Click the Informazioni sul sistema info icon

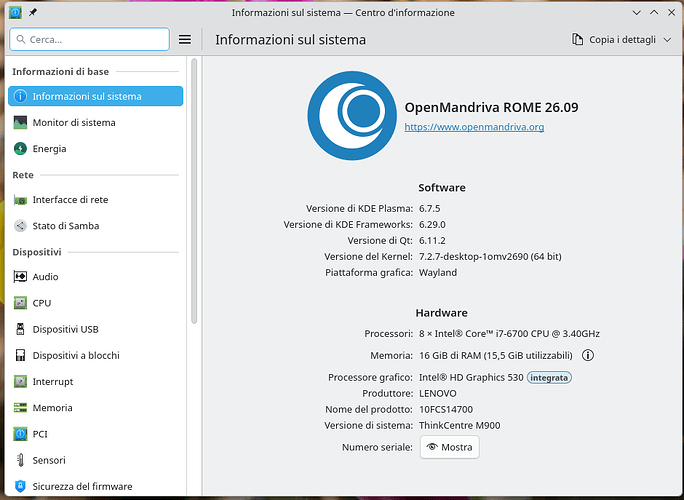point(20,96)
